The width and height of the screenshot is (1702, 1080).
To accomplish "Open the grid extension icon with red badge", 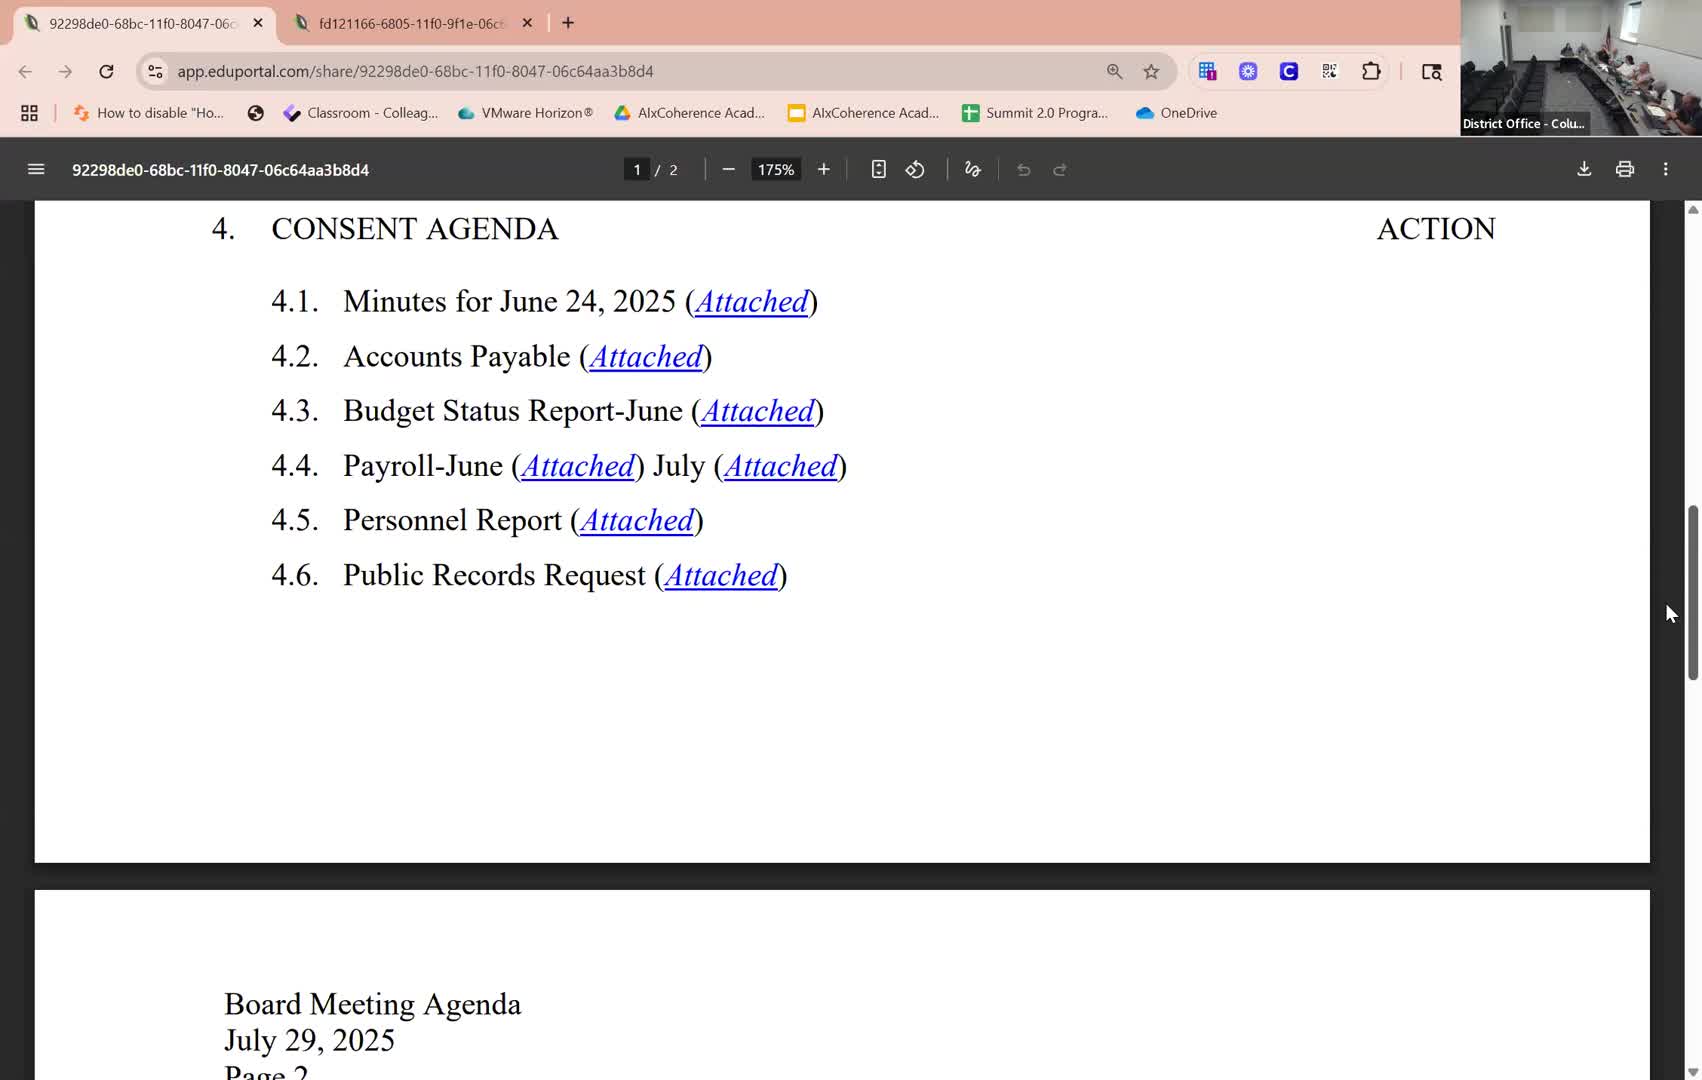I will 1207,71.
